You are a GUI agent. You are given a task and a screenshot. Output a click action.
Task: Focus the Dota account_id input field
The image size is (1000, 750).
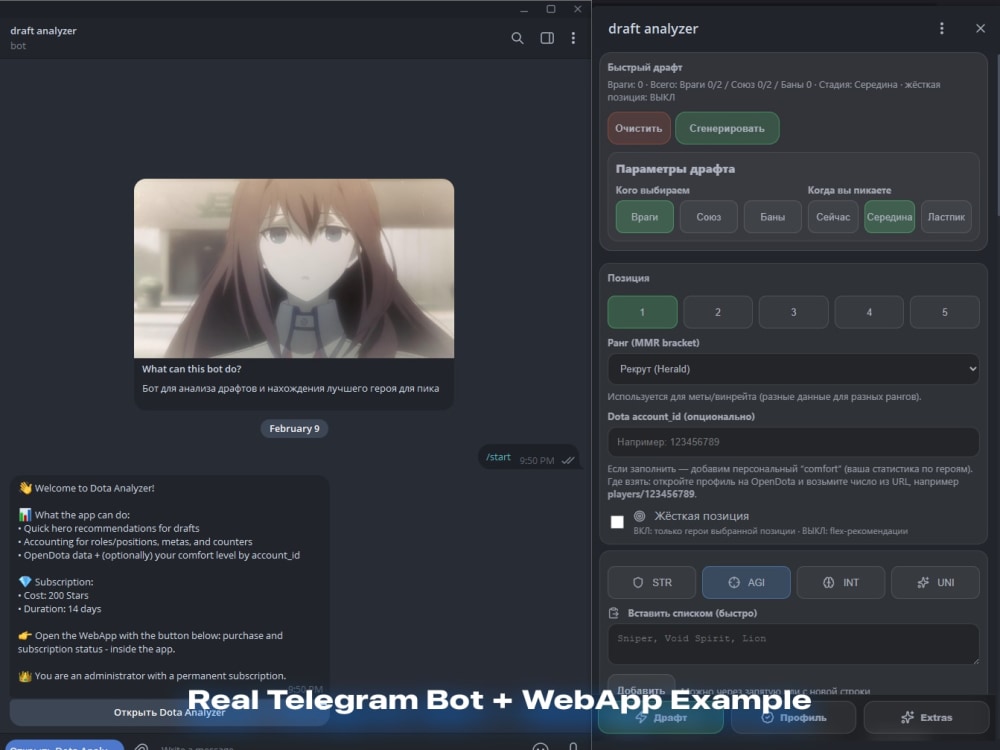coord(793,442)
